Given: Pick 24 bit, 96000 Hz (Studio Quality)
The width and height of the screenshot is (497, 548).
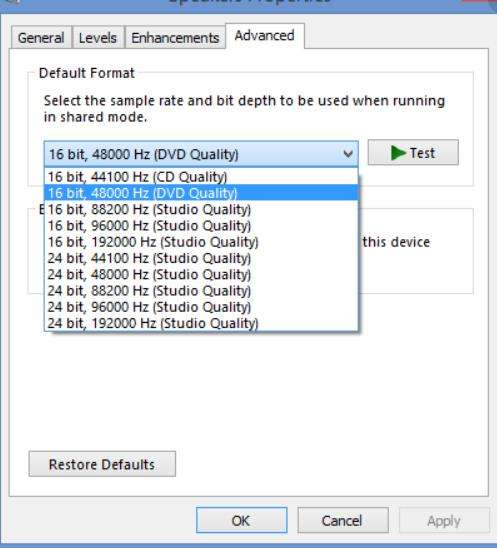Looking at the screenshot, I should coord(201,307).
